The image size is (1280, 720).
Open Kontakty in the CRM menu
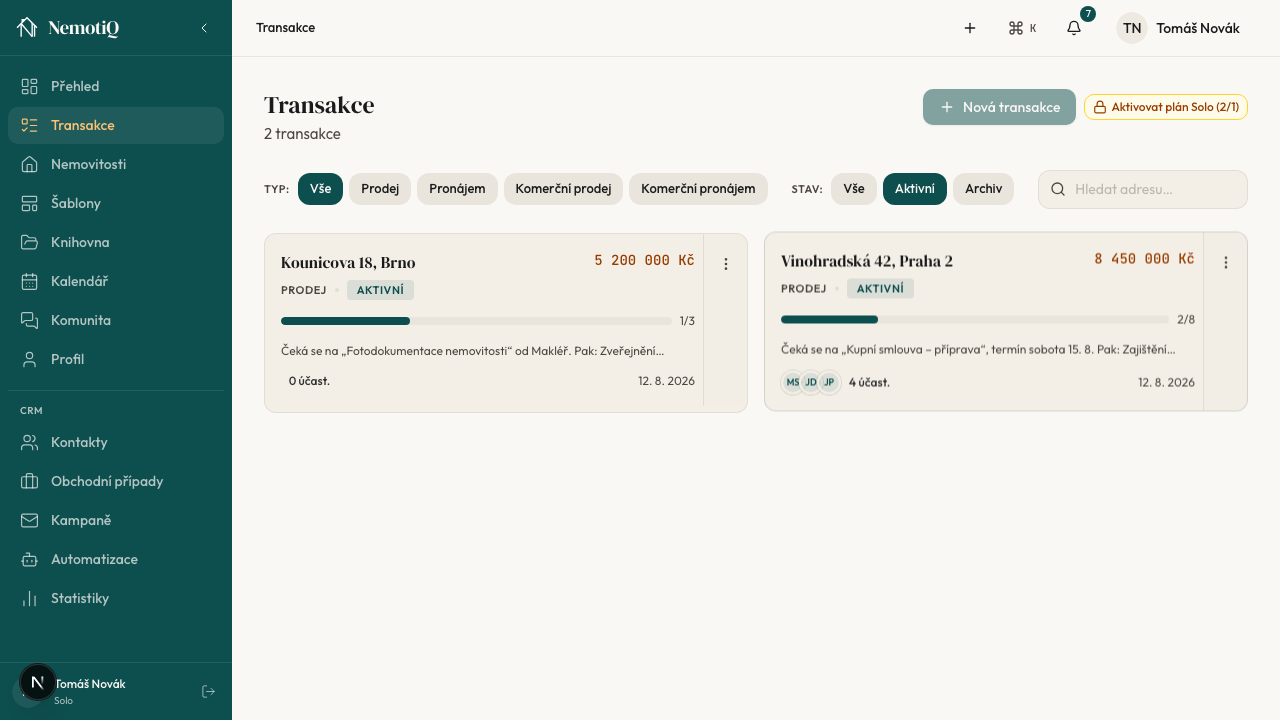[116, 442]
